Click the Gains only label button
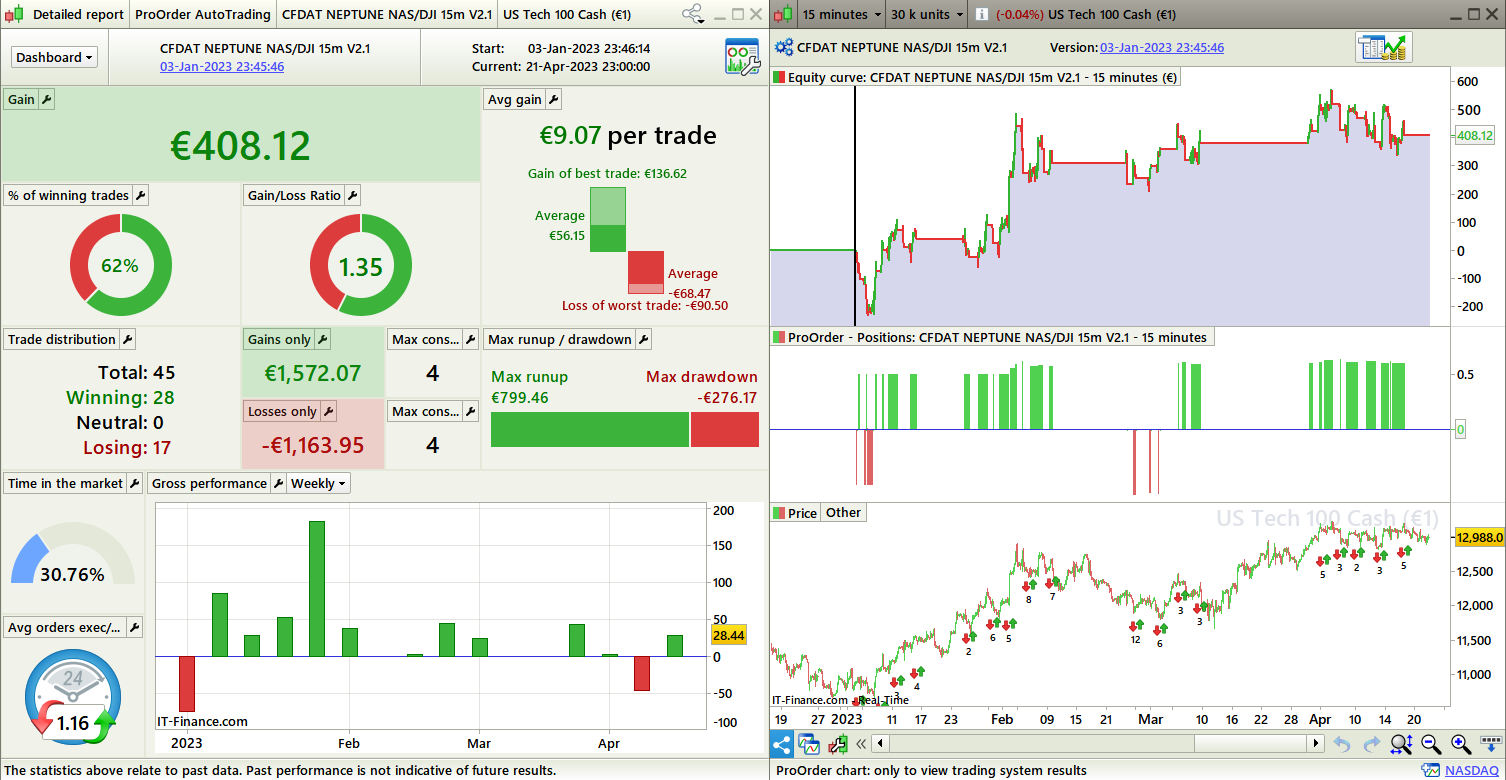1506x780 pixels. click(279, 339)
